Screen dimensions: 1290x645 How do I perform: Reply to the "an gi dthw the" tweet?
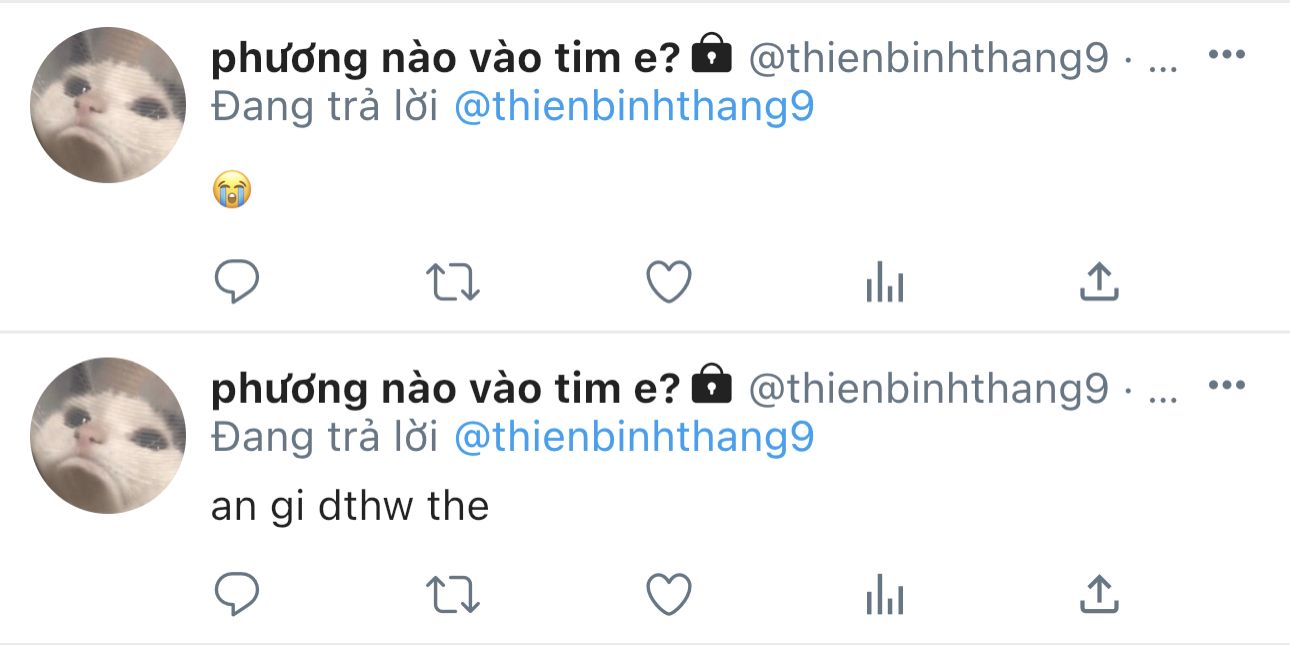[237, 595]
